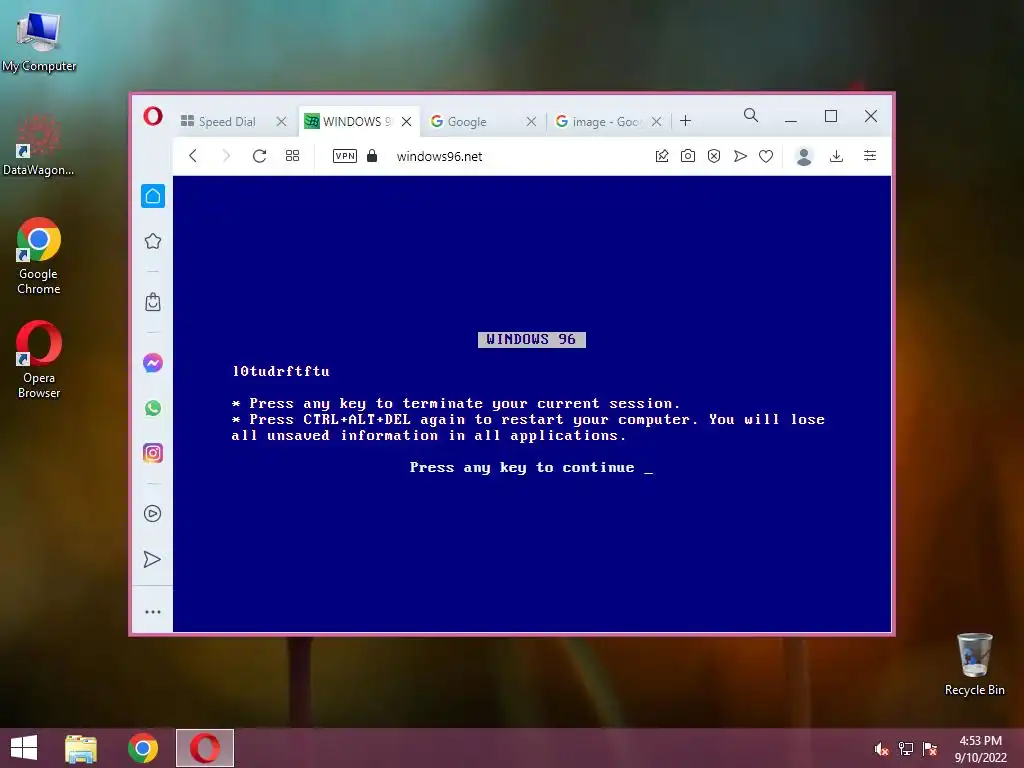Open sidebar setup three dots

[153, 612]
